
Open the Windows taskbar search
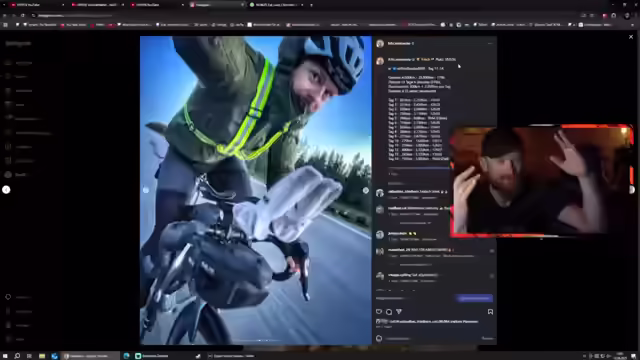click(17, 356)
